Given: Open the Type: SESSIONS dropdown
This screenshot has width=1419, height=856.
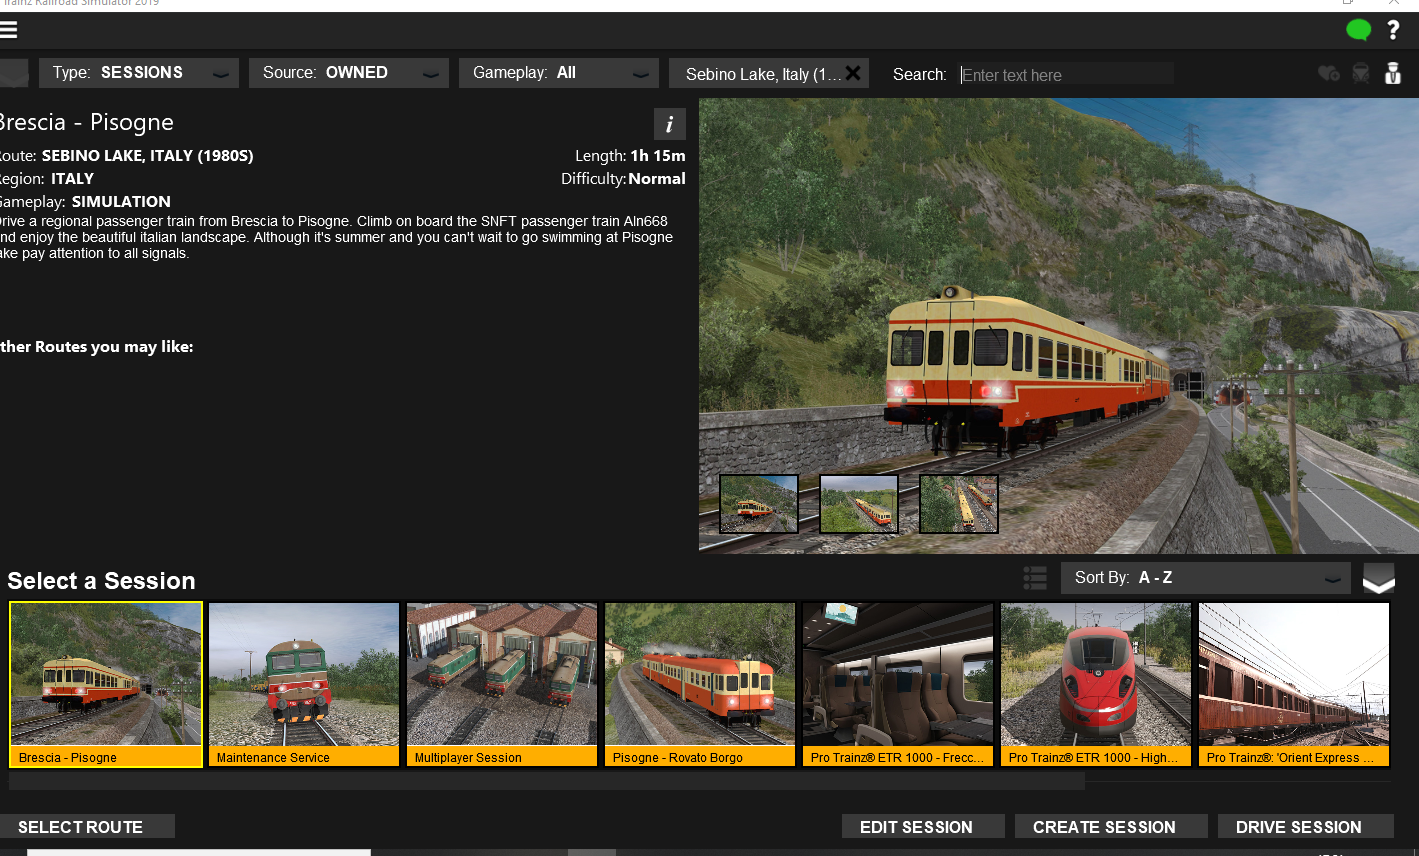Looking at the screenshot, I should click(x=139, y=73).
